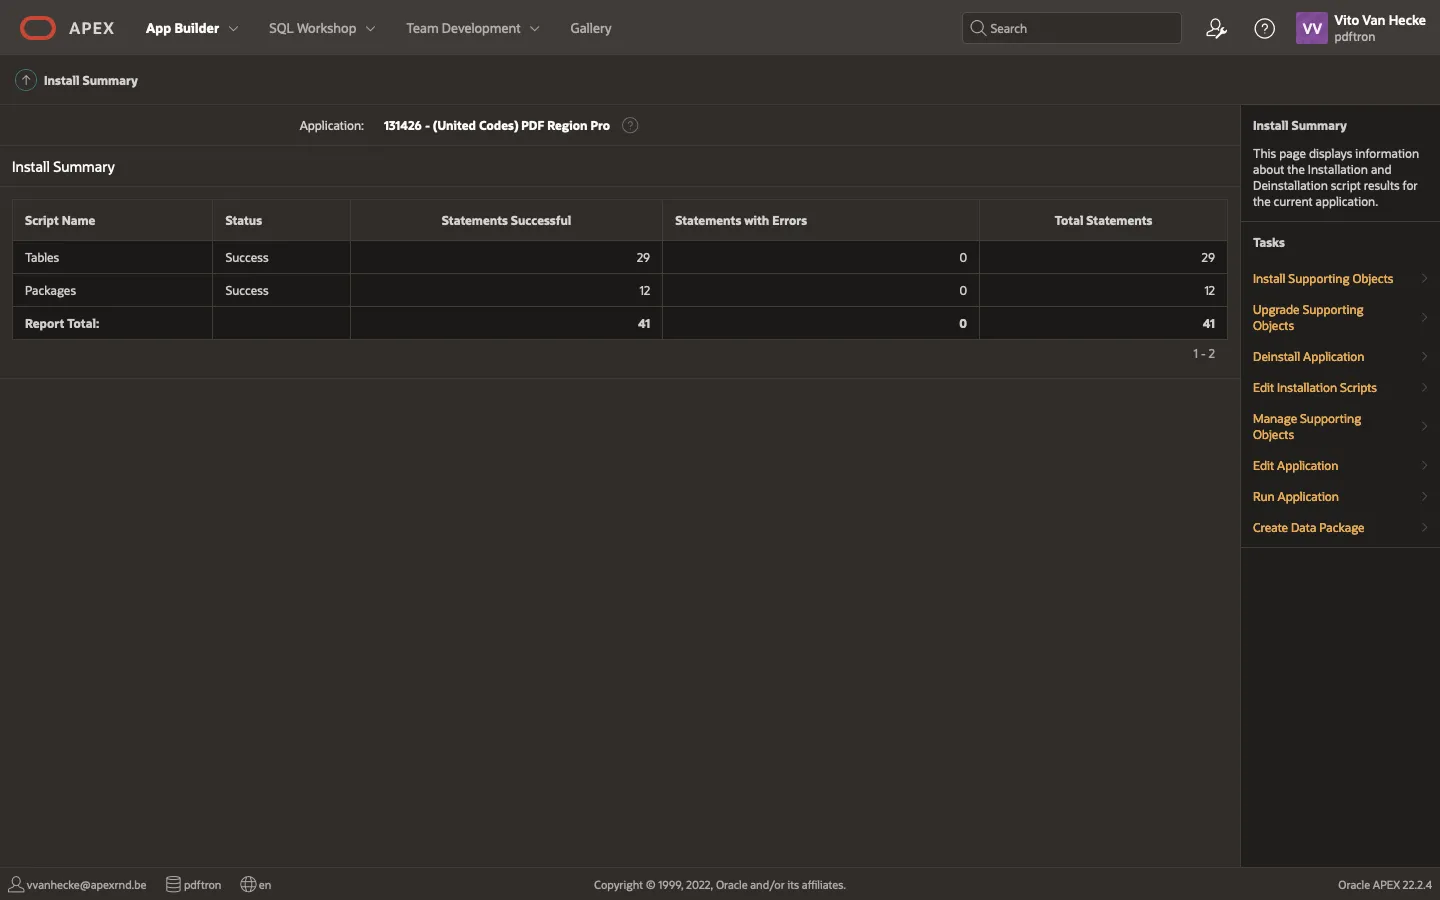Open the Run Application task link
Screen dimensions: 1440x900
pos(1295,497)
